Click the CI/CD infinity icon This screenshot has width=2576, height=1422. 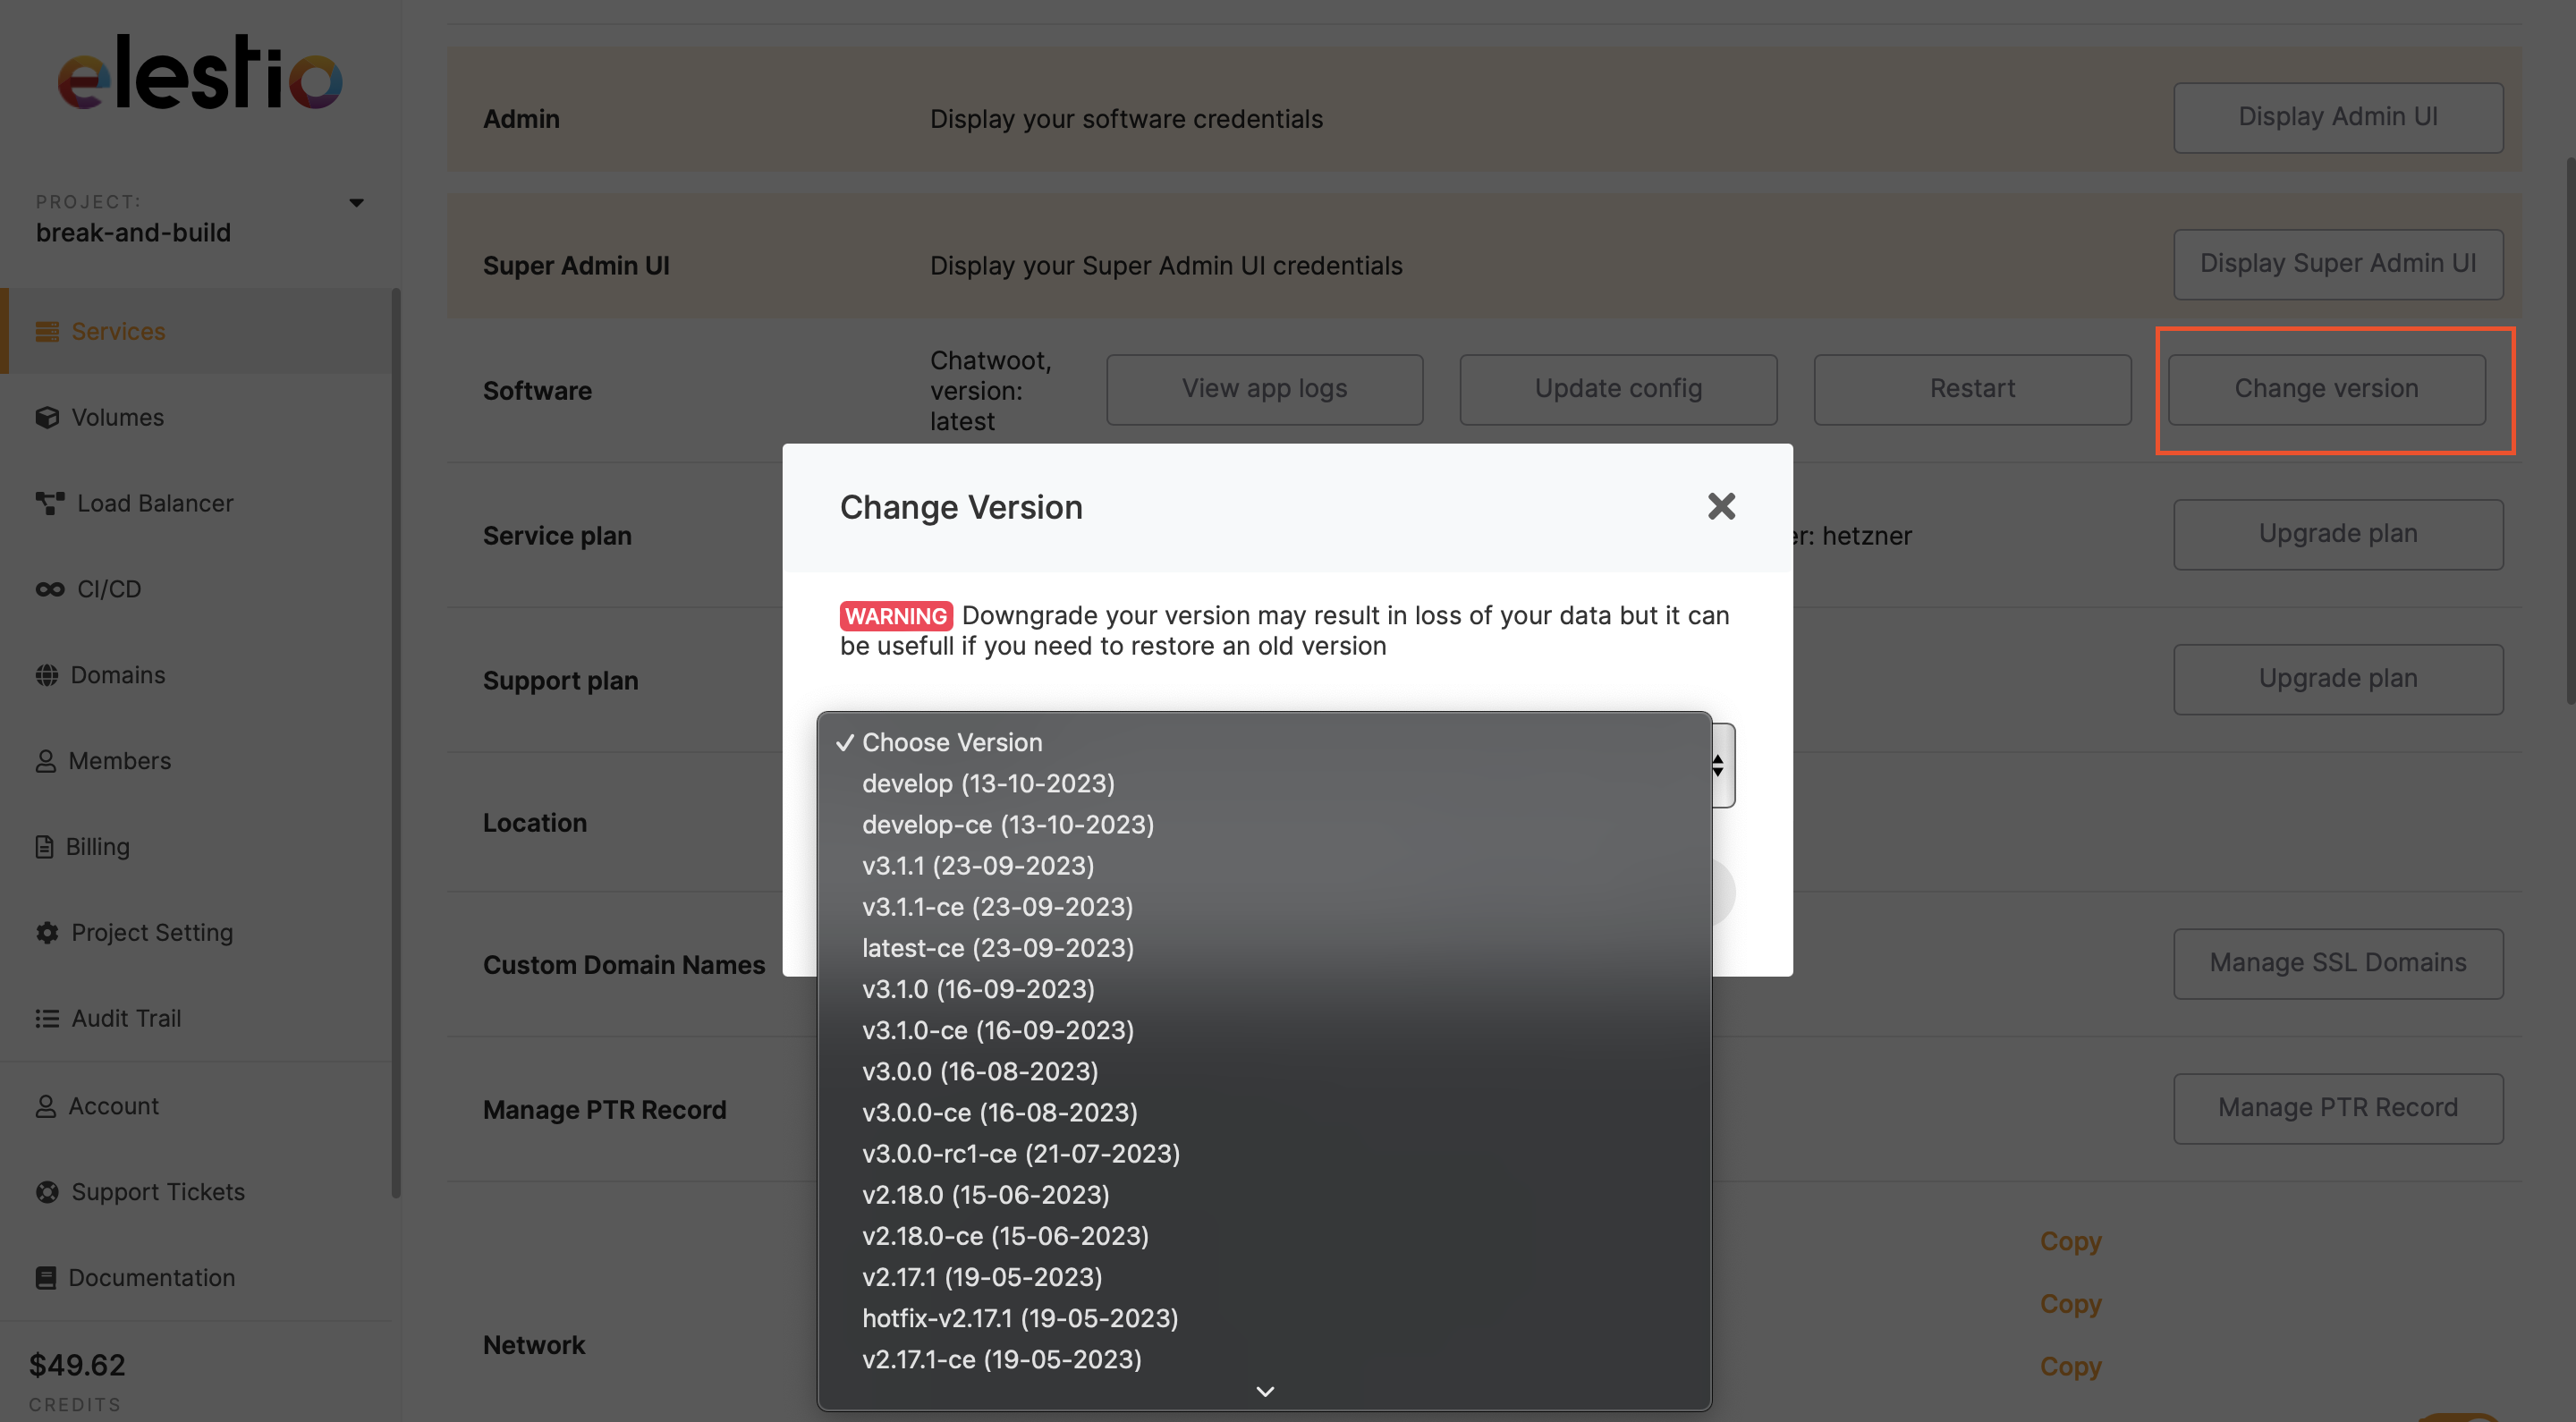(49, 589)
